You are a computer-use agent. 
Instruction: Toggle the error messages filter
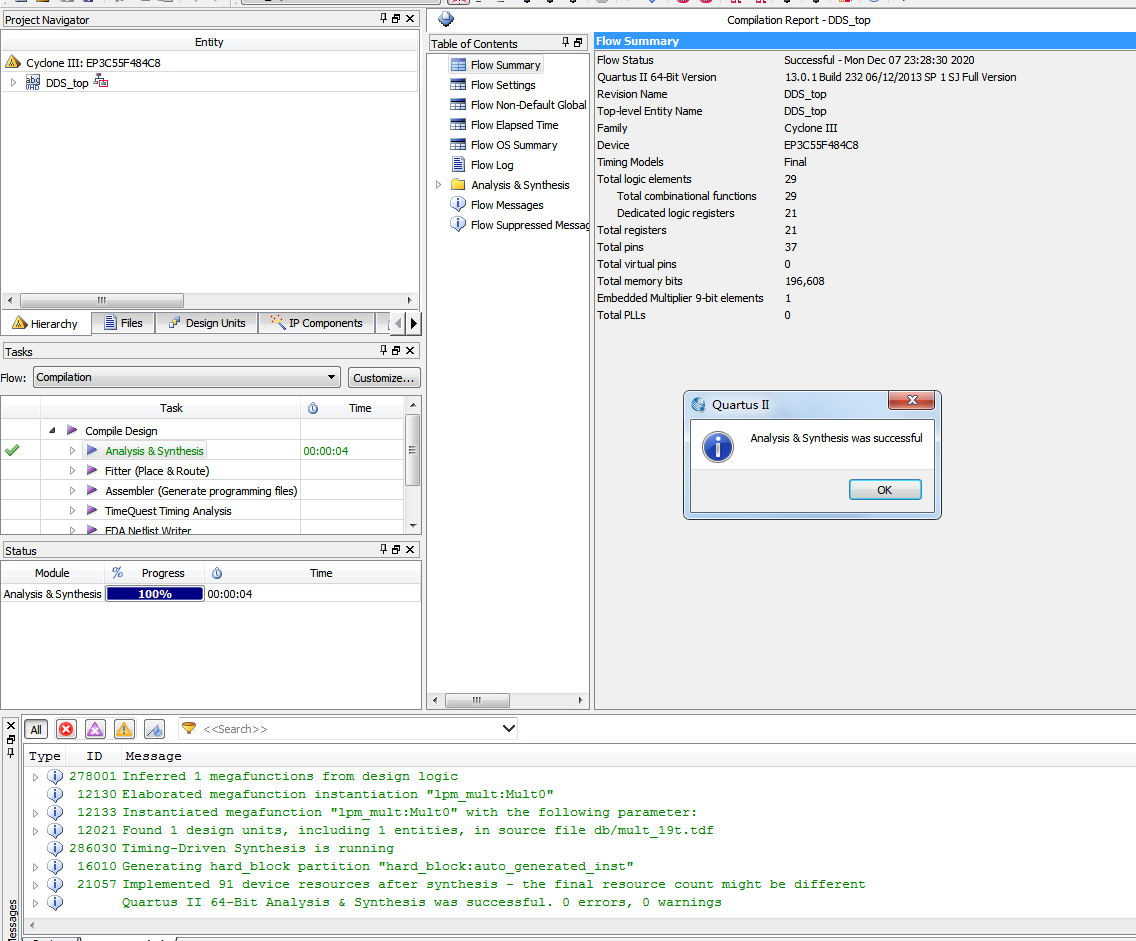click(x=66, y=730)
